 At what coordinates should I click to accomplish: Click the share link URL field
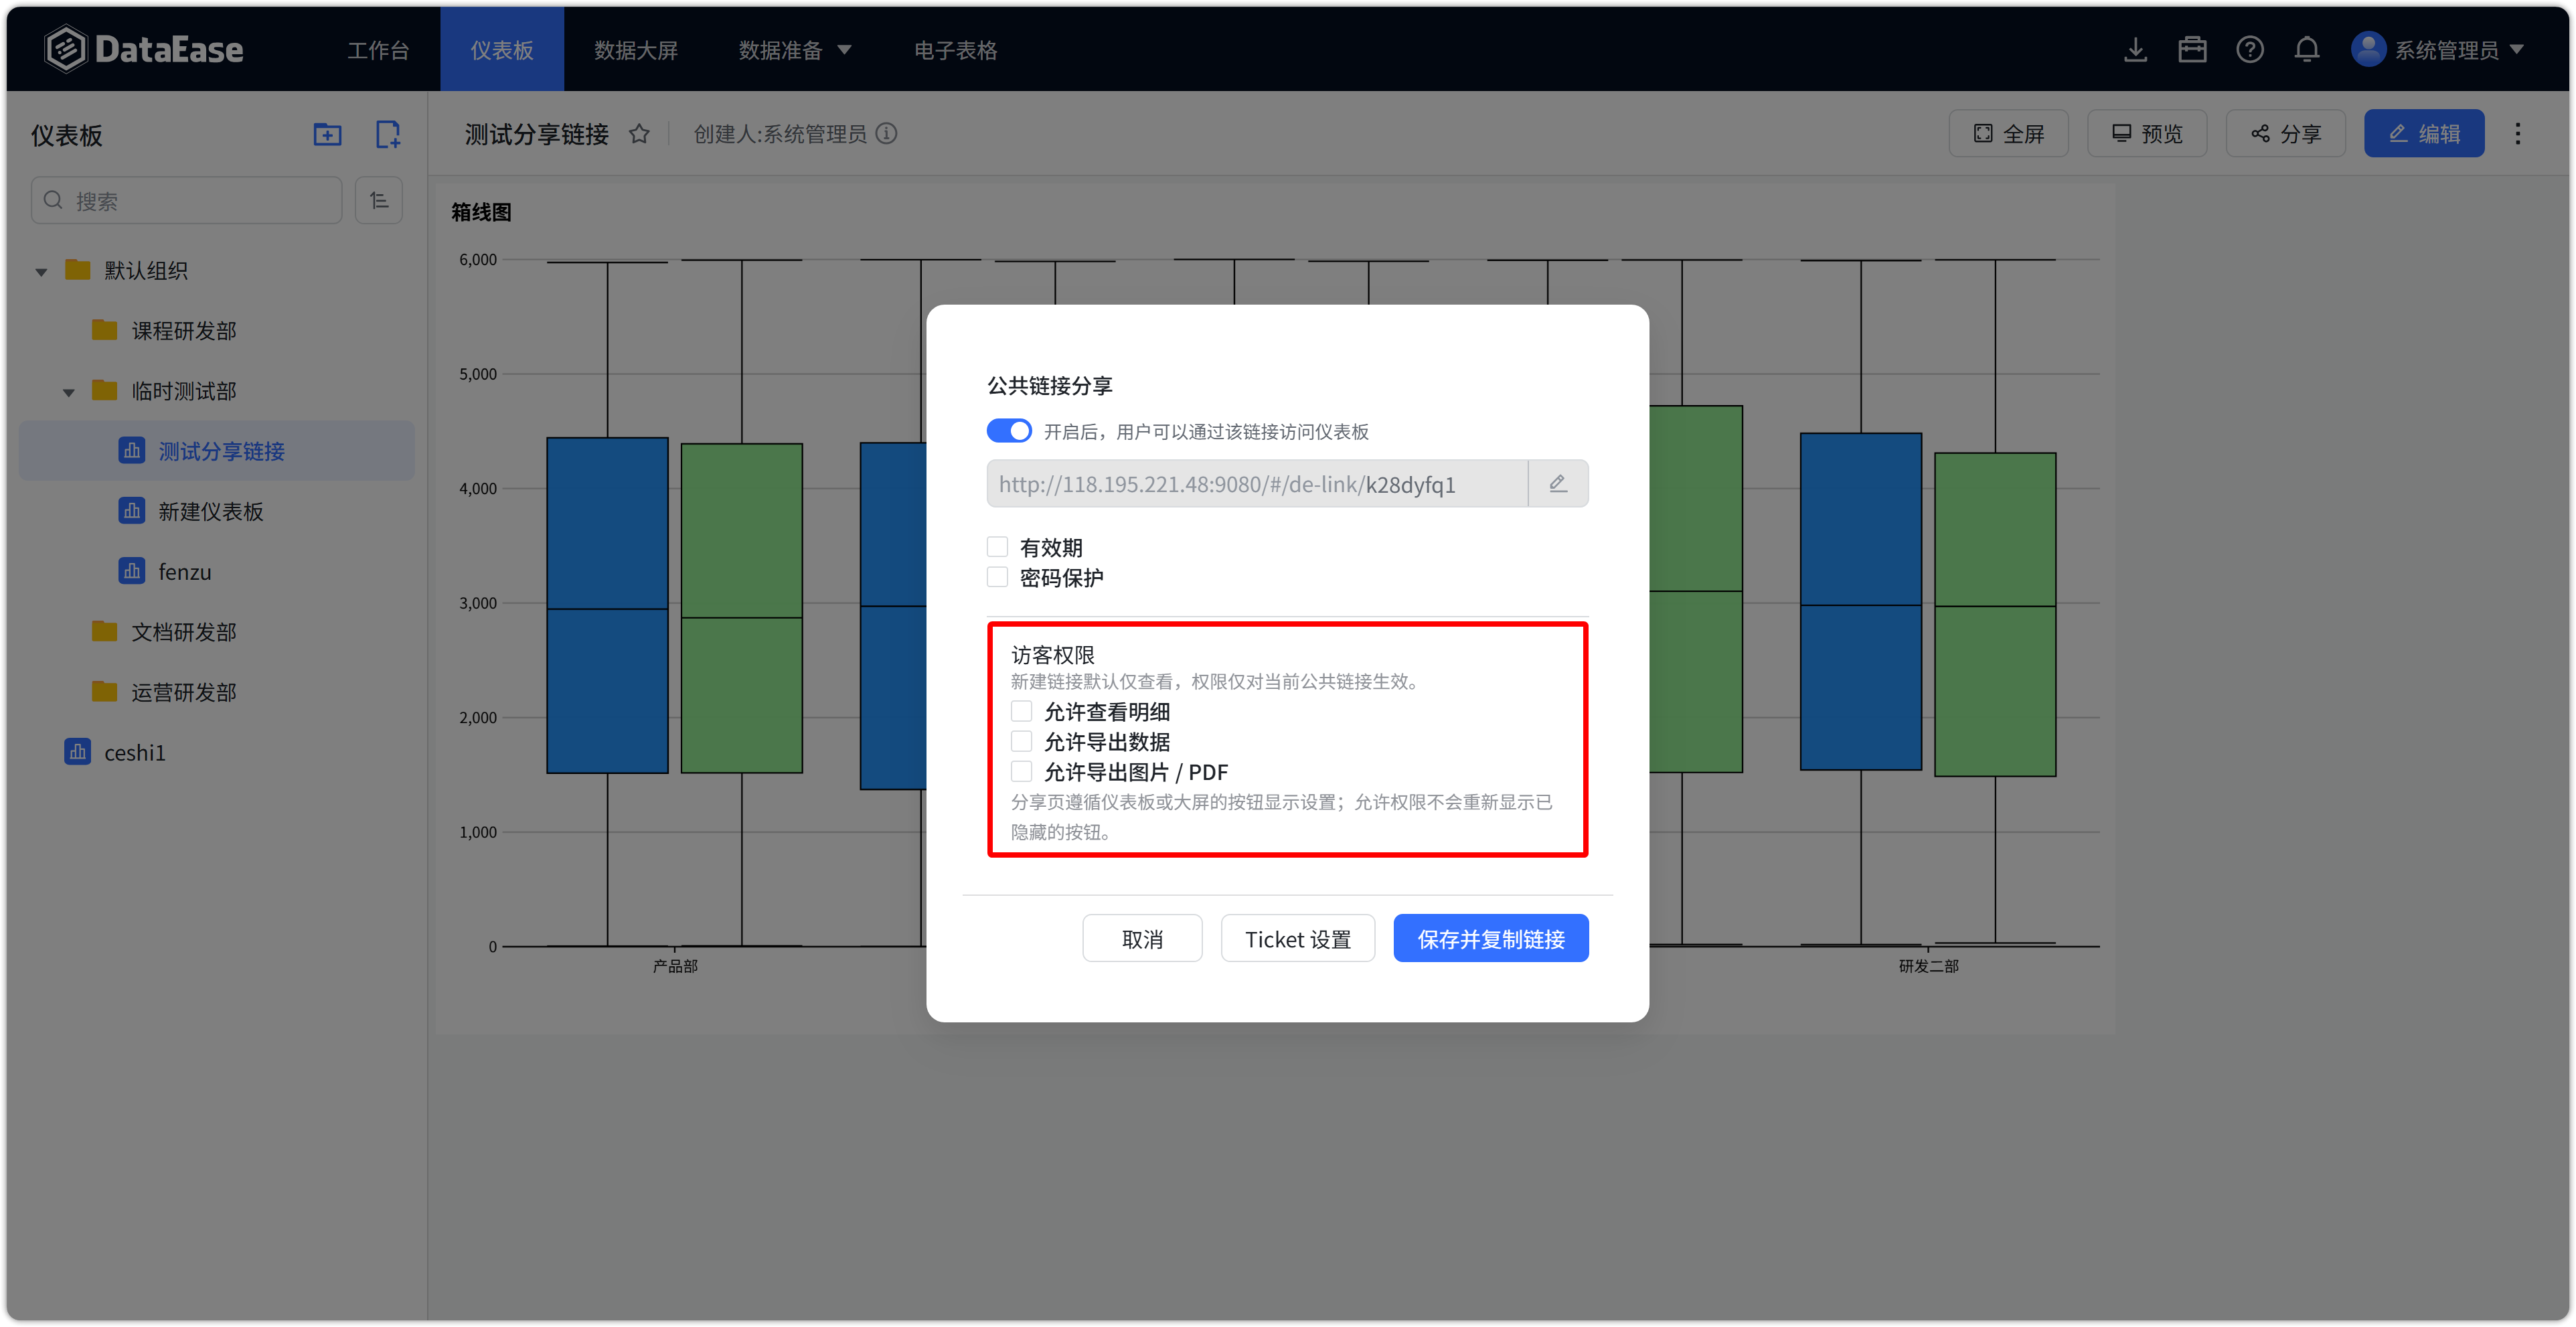(x=1257, y=484)
